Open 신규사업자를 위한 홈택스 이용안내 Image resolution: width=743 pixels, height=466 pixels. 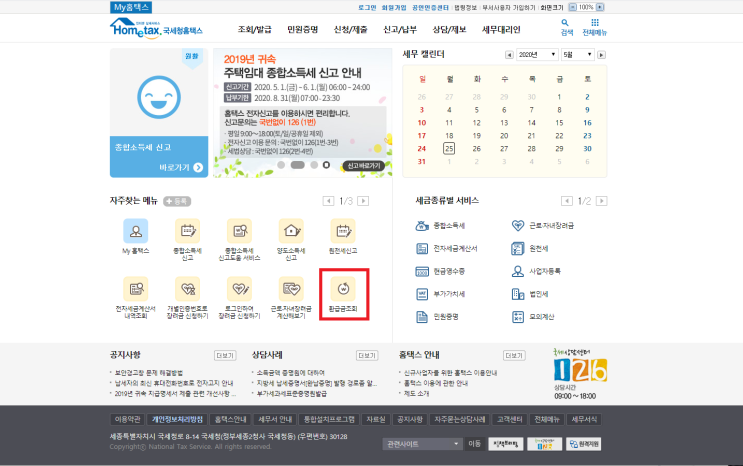point(450,373)
